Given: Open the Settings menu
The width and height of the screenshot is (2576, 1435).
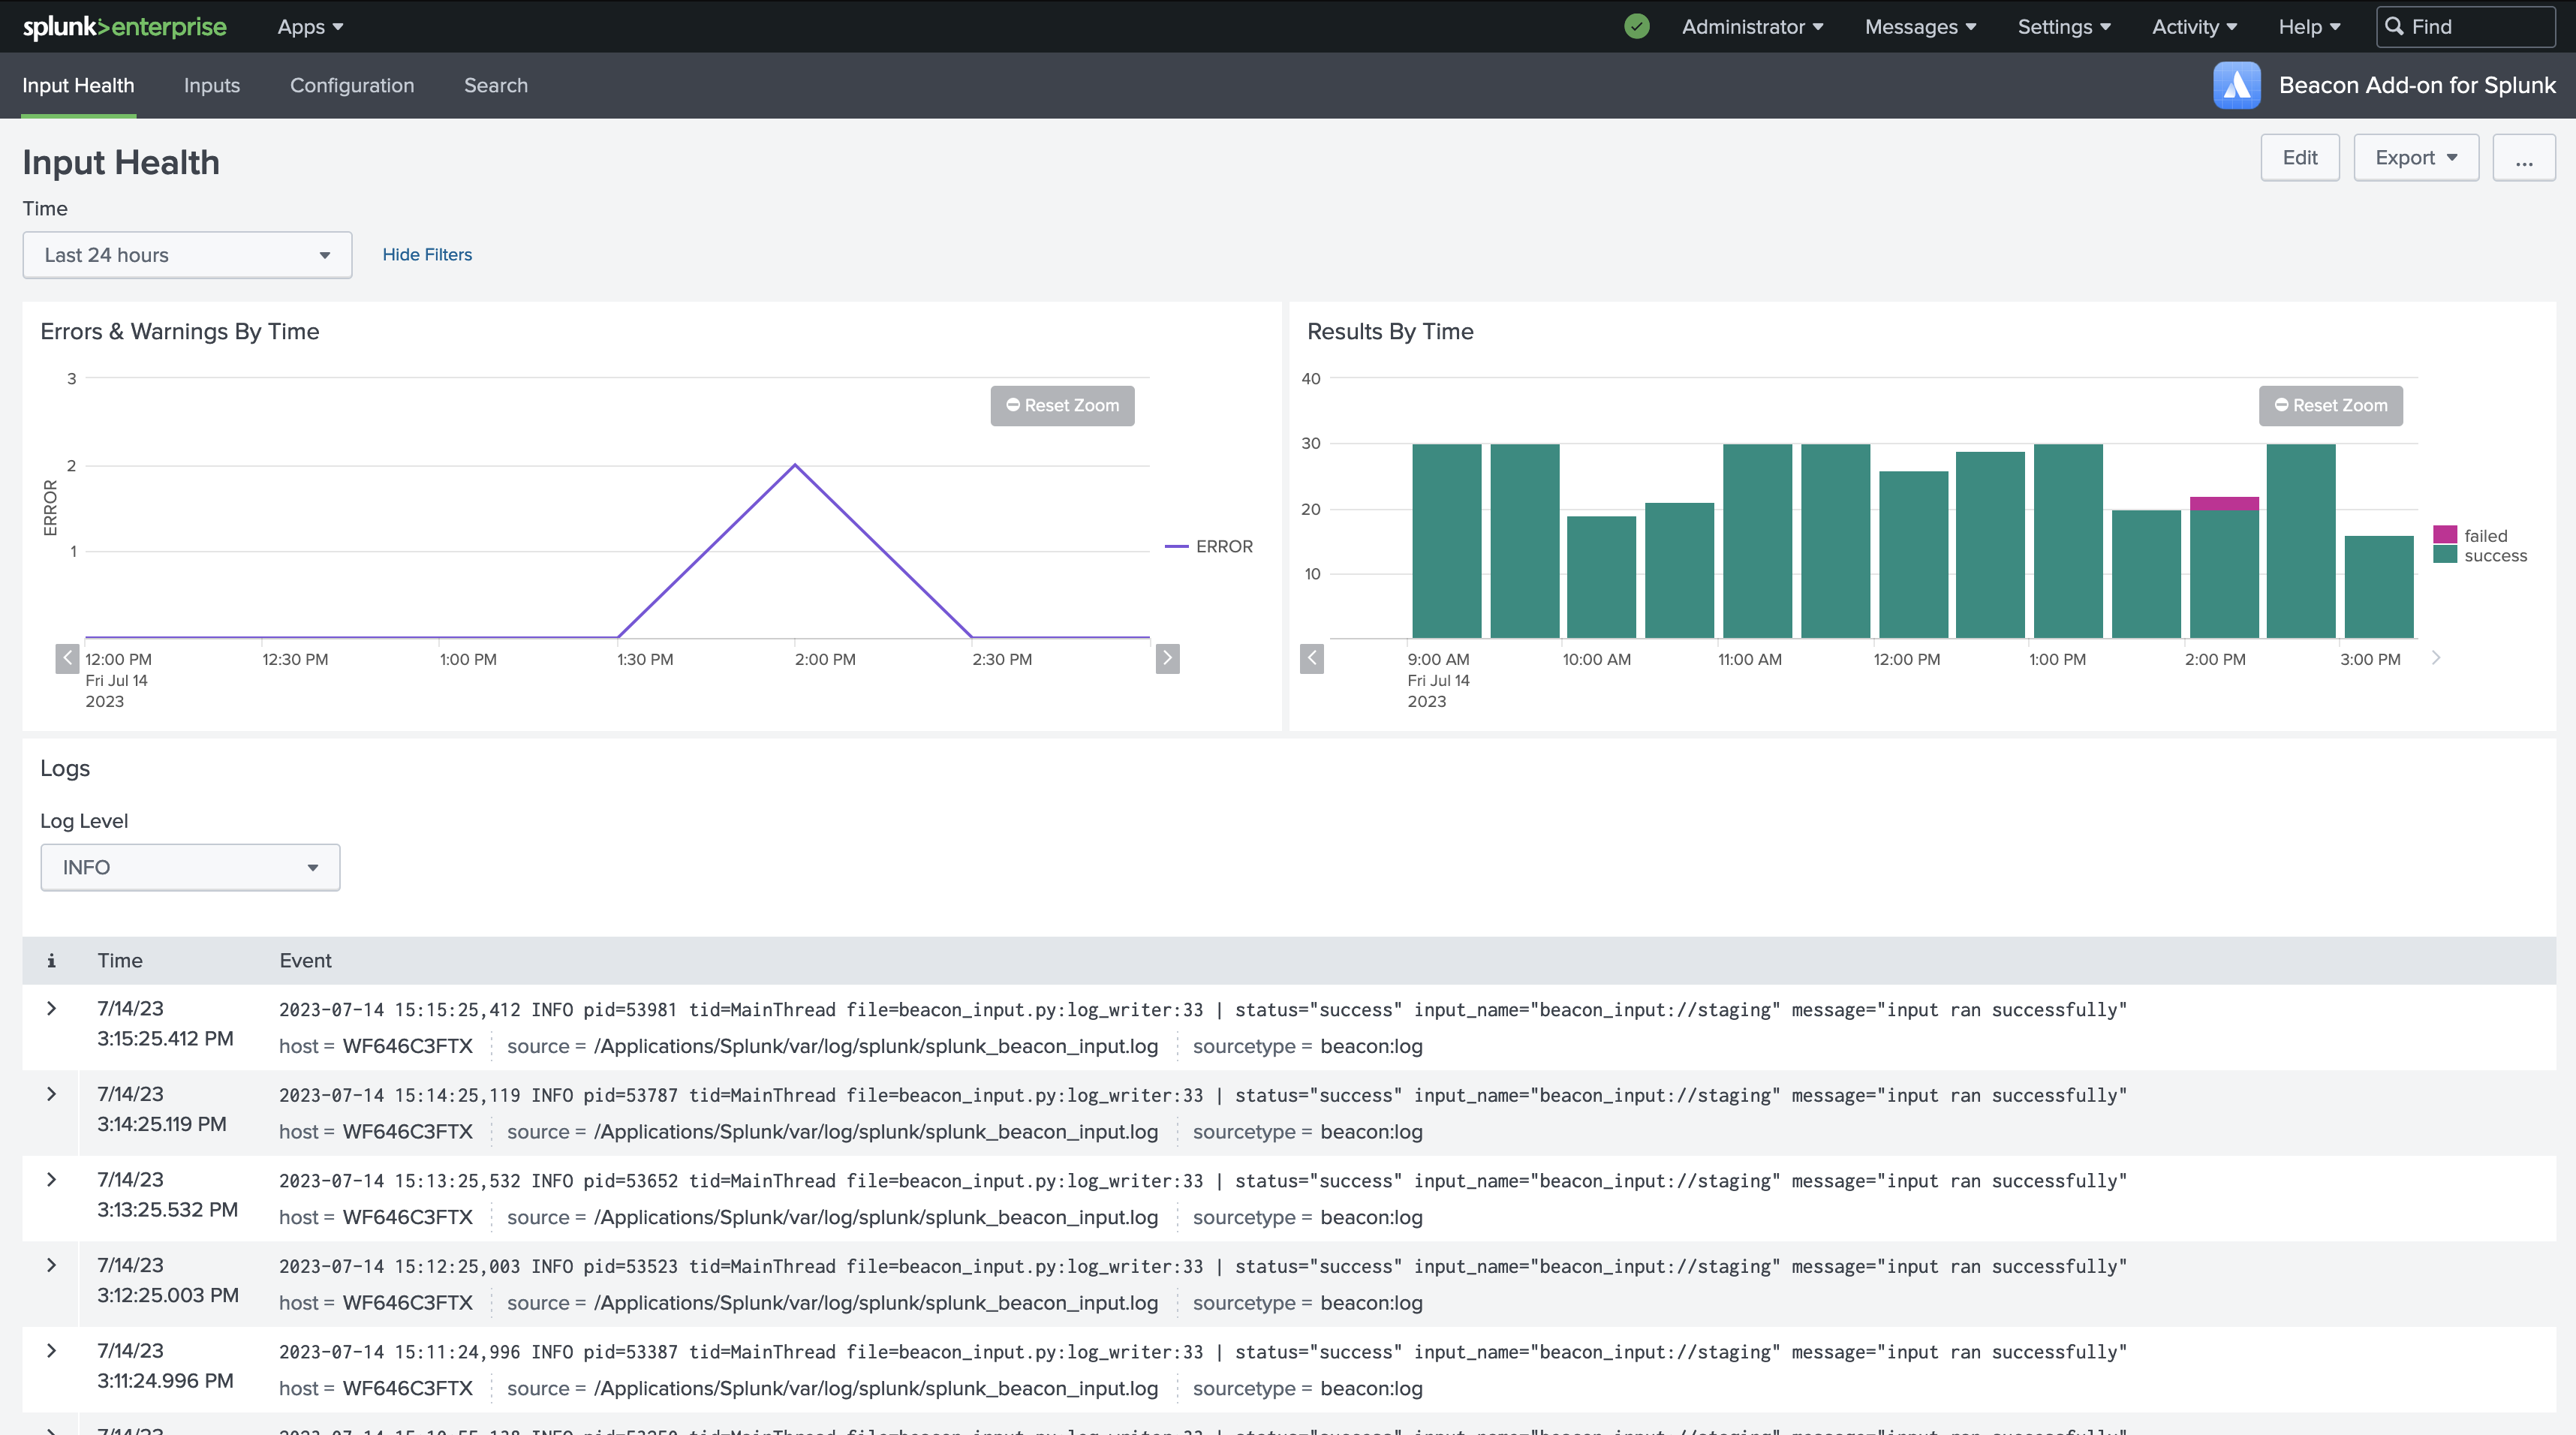Looking at the screenshot, I should [x=2064, y=27].
